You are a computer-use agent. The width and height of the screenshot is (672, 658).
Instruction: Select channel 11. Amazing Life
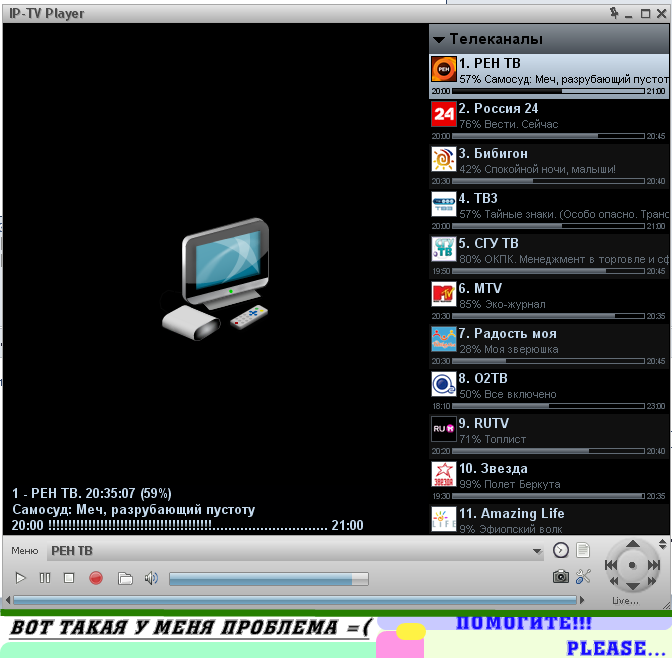[549, 519]
